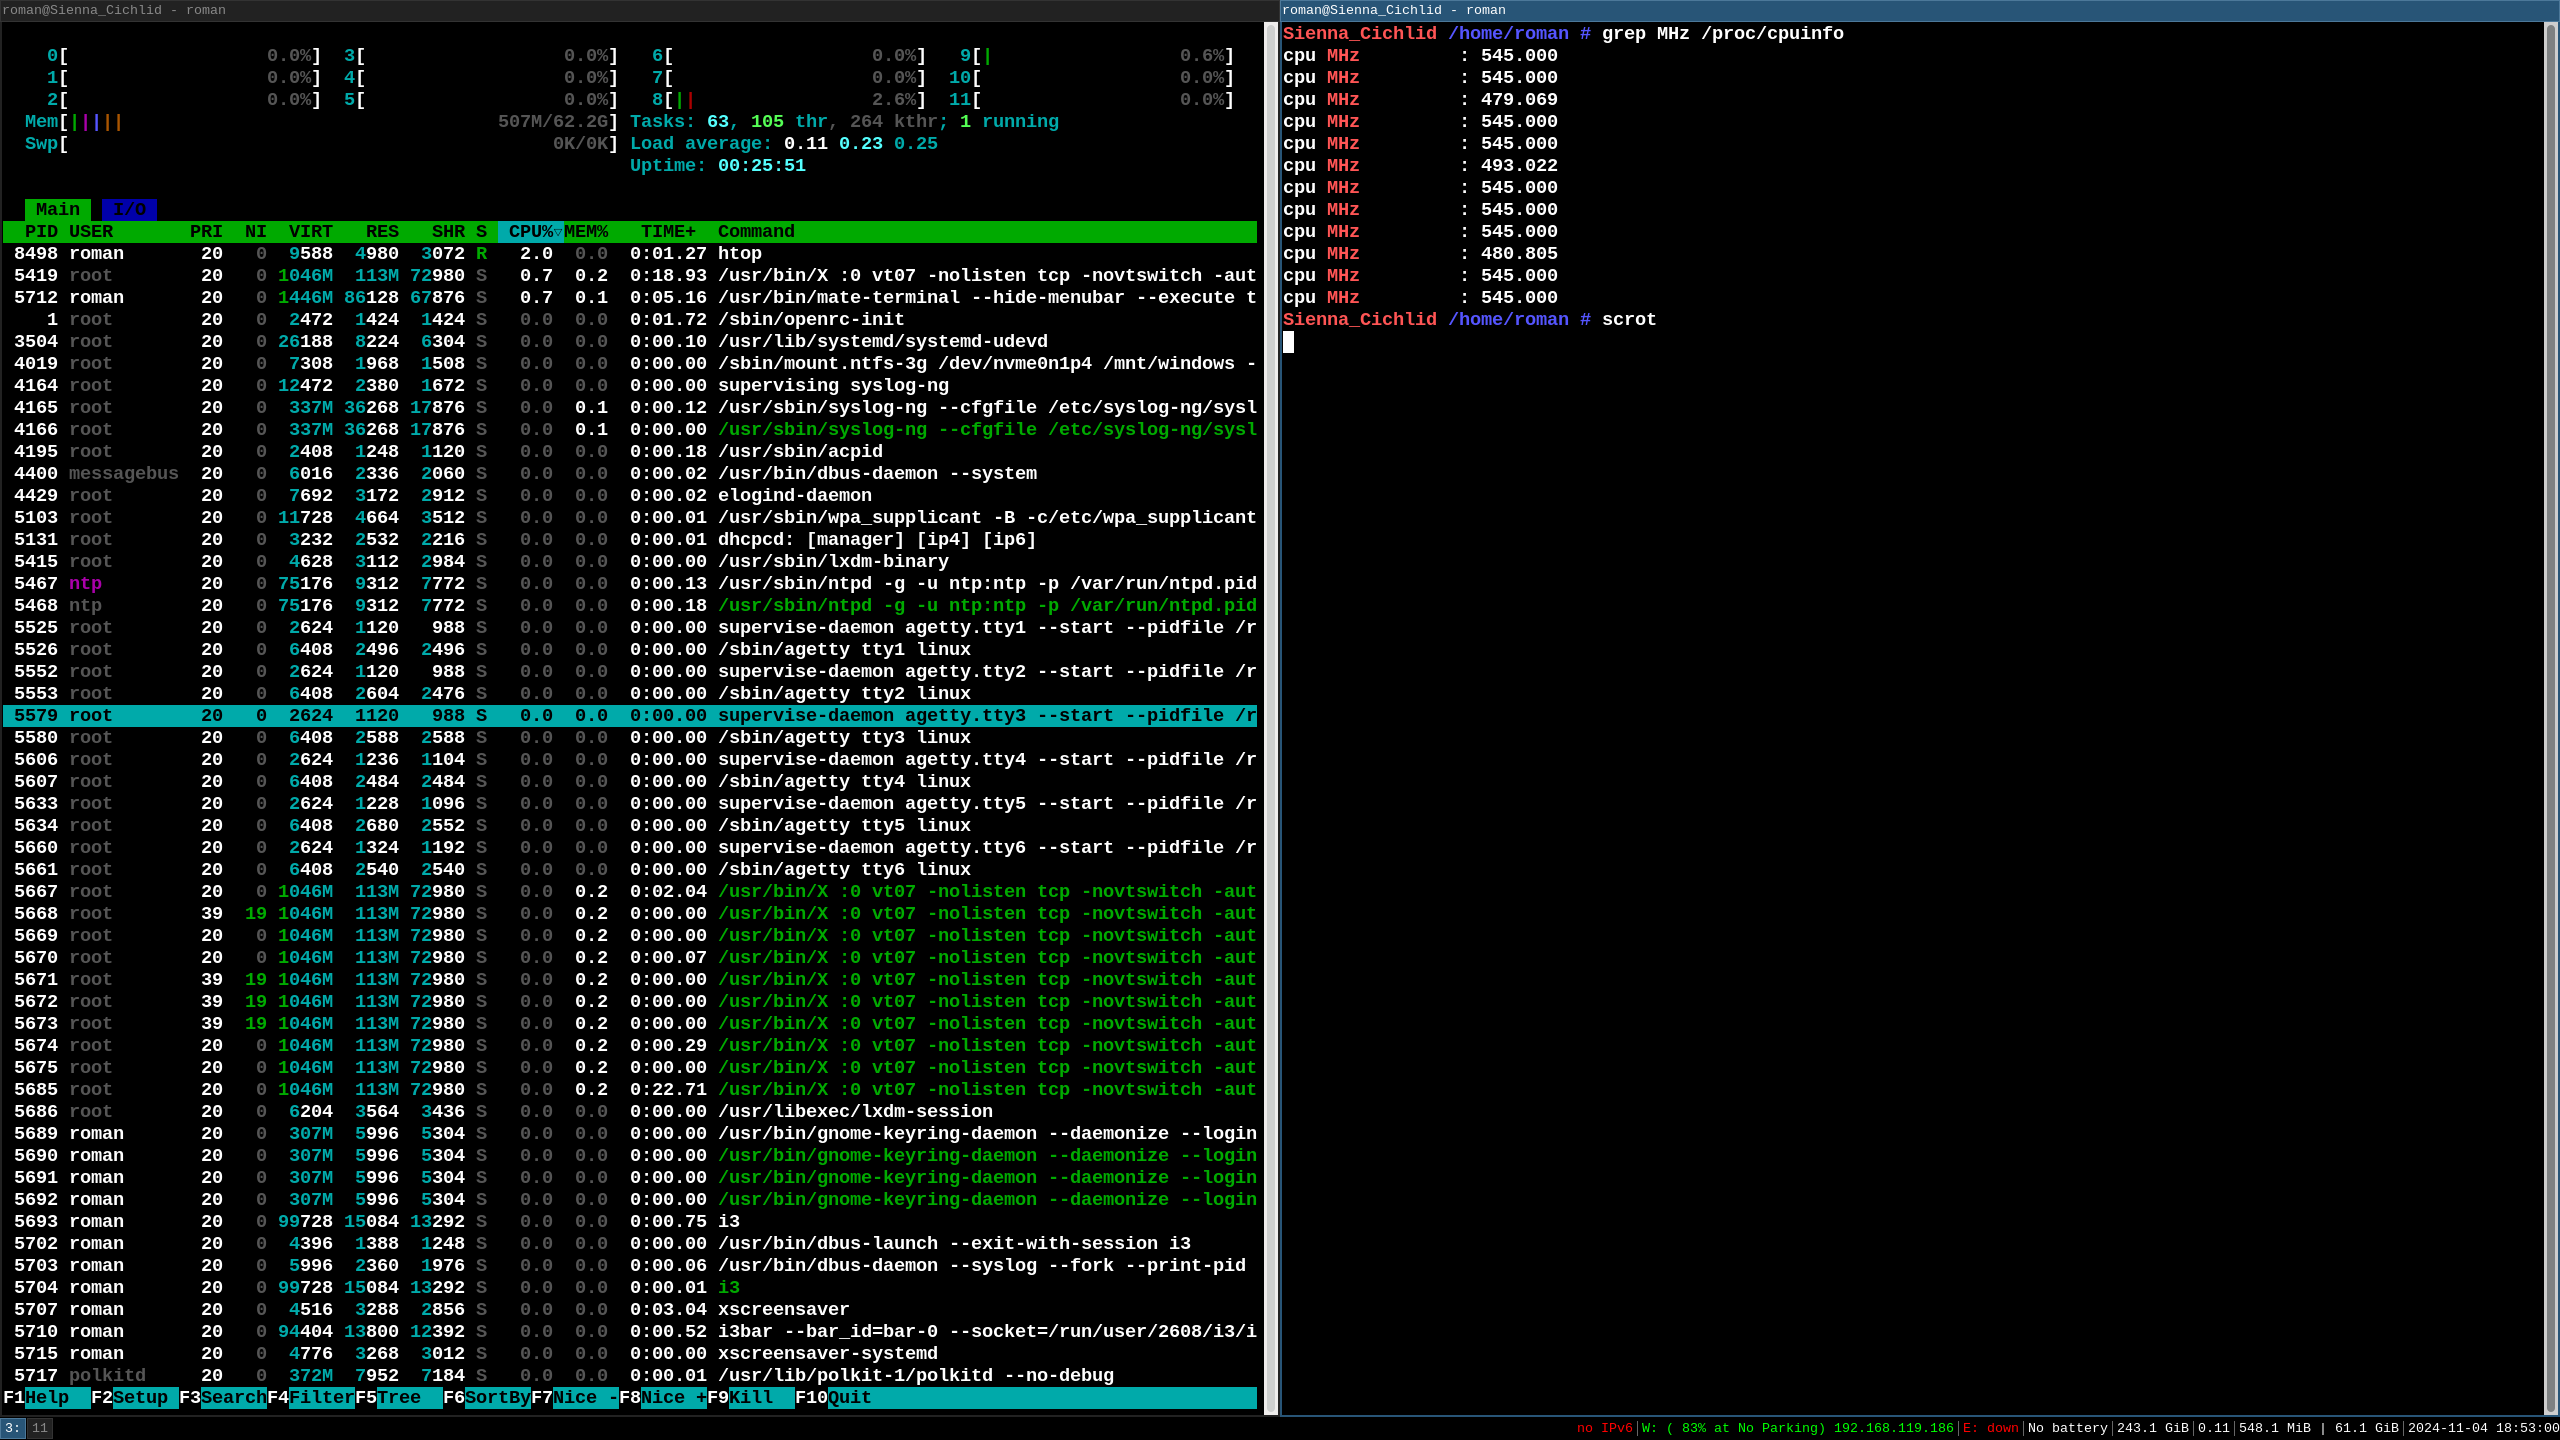Select the supervising syslog-ng row

tap(630, 386)
